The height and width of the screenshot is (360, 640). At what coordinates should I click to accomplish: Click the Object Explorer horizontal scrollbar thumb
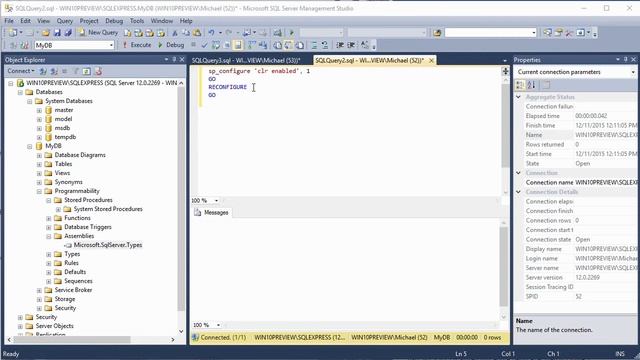(x=72, y=339)
